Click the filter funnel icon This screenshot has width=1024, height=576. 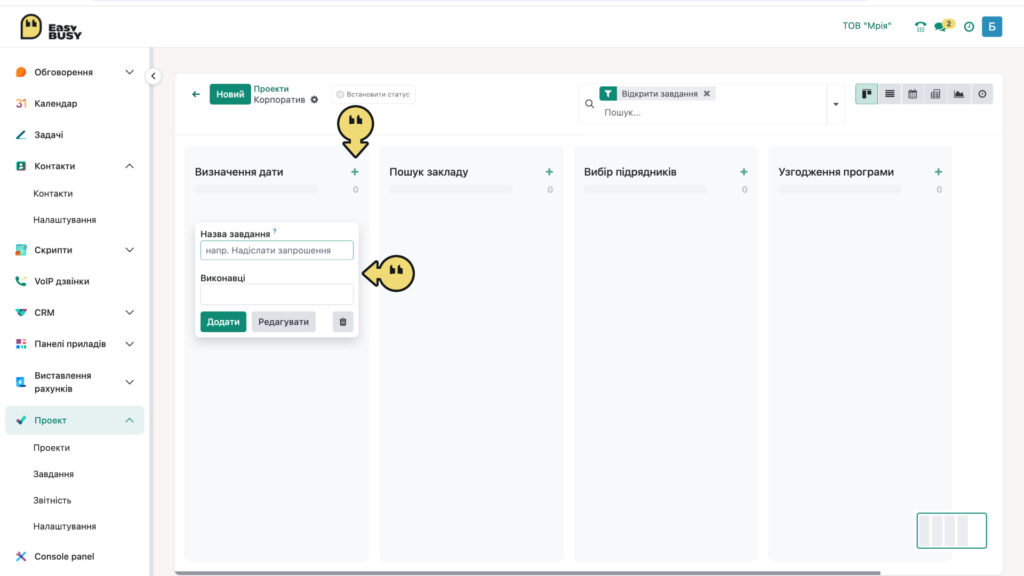[x=608, y=93]
